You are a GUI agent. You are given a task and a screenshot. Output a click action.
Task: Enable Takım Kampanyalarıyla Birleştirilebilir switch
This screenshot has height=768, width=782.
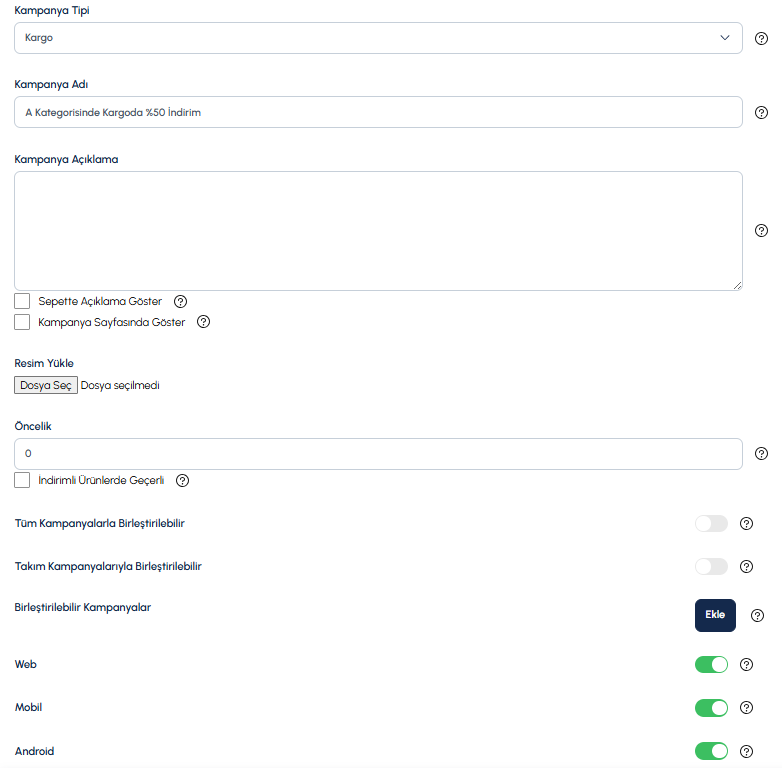711,567
